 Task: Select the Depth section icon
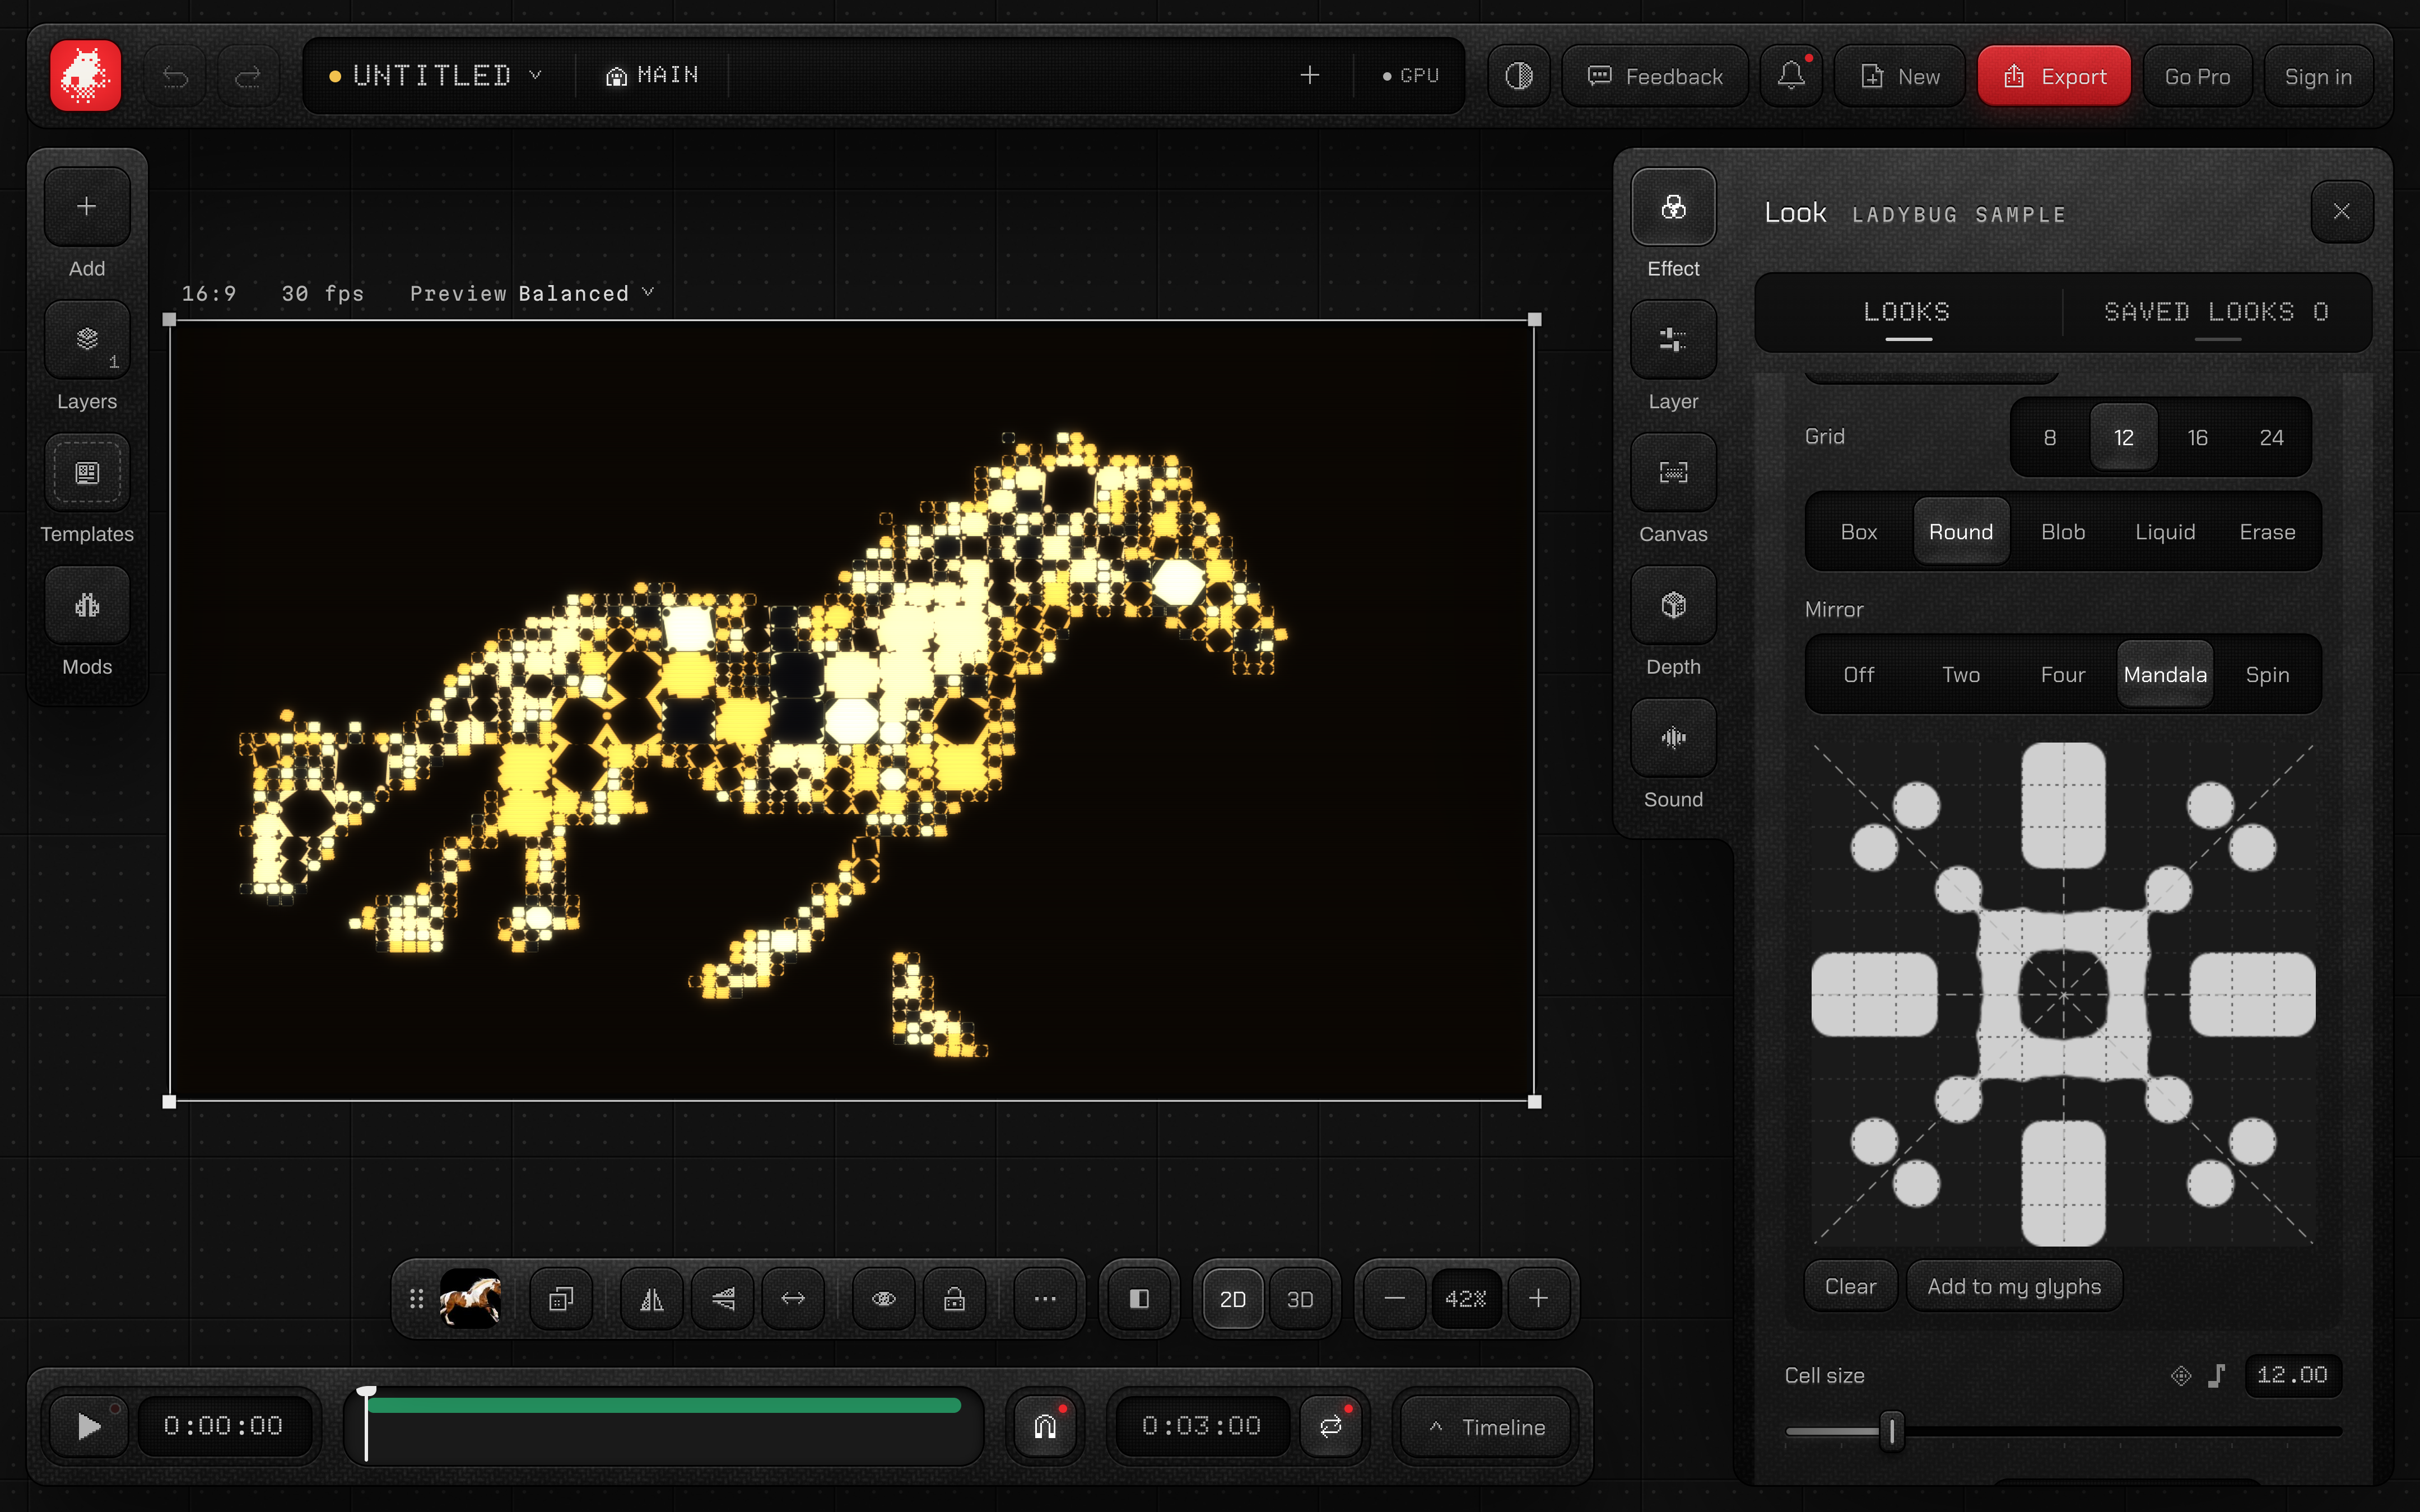tap(1673, 605)
